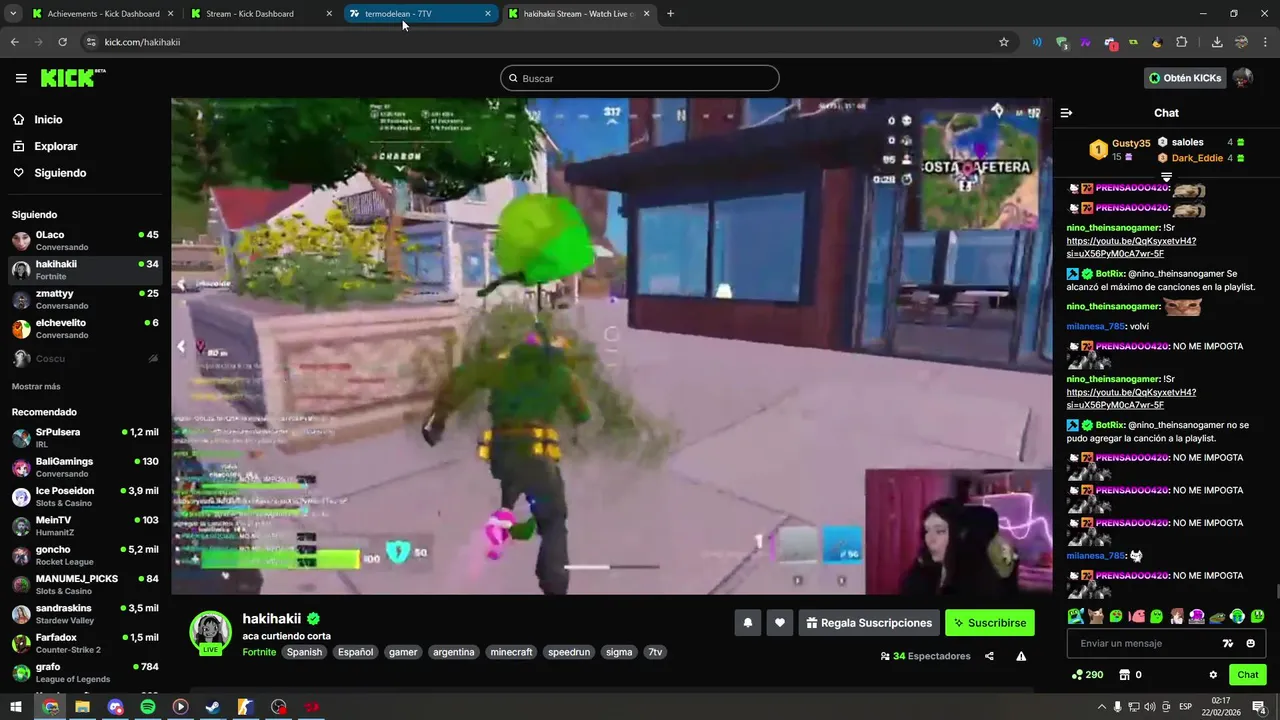Expand Mostrar más in Siguiendo list
The image size is (1280, 720).
pos(36,386)
